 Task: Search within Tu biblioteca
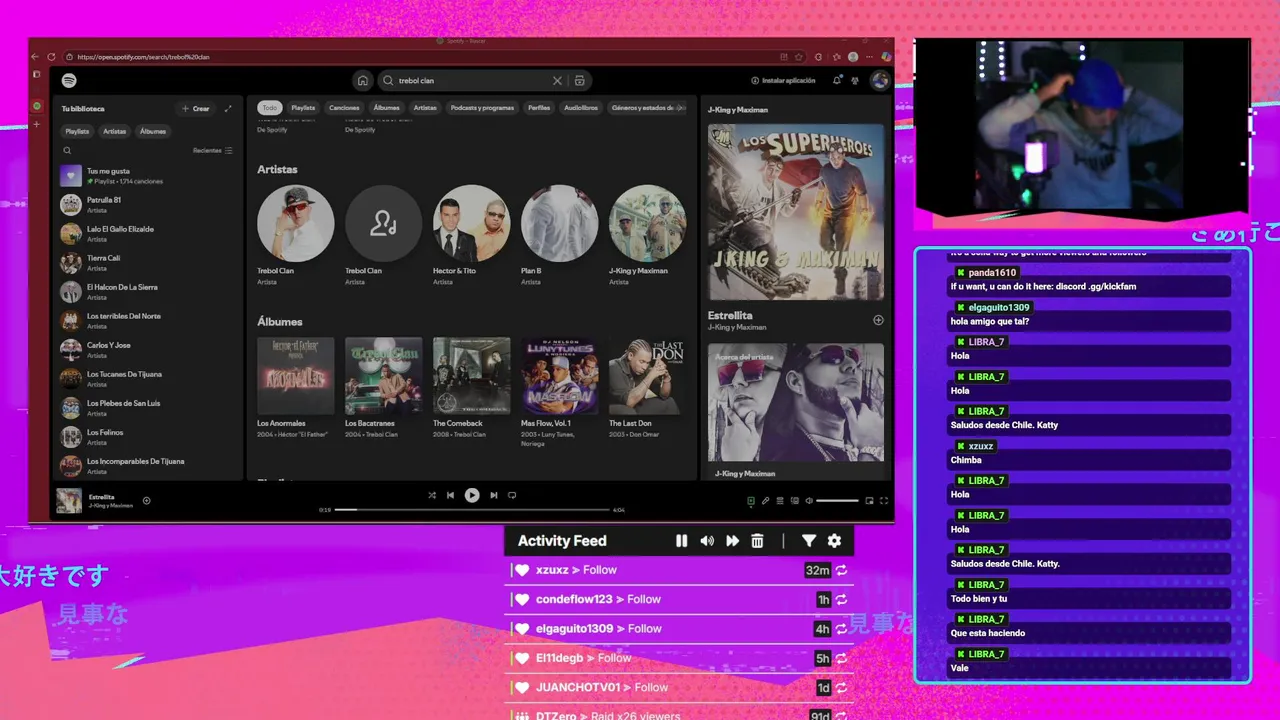[x=68, y=151]
